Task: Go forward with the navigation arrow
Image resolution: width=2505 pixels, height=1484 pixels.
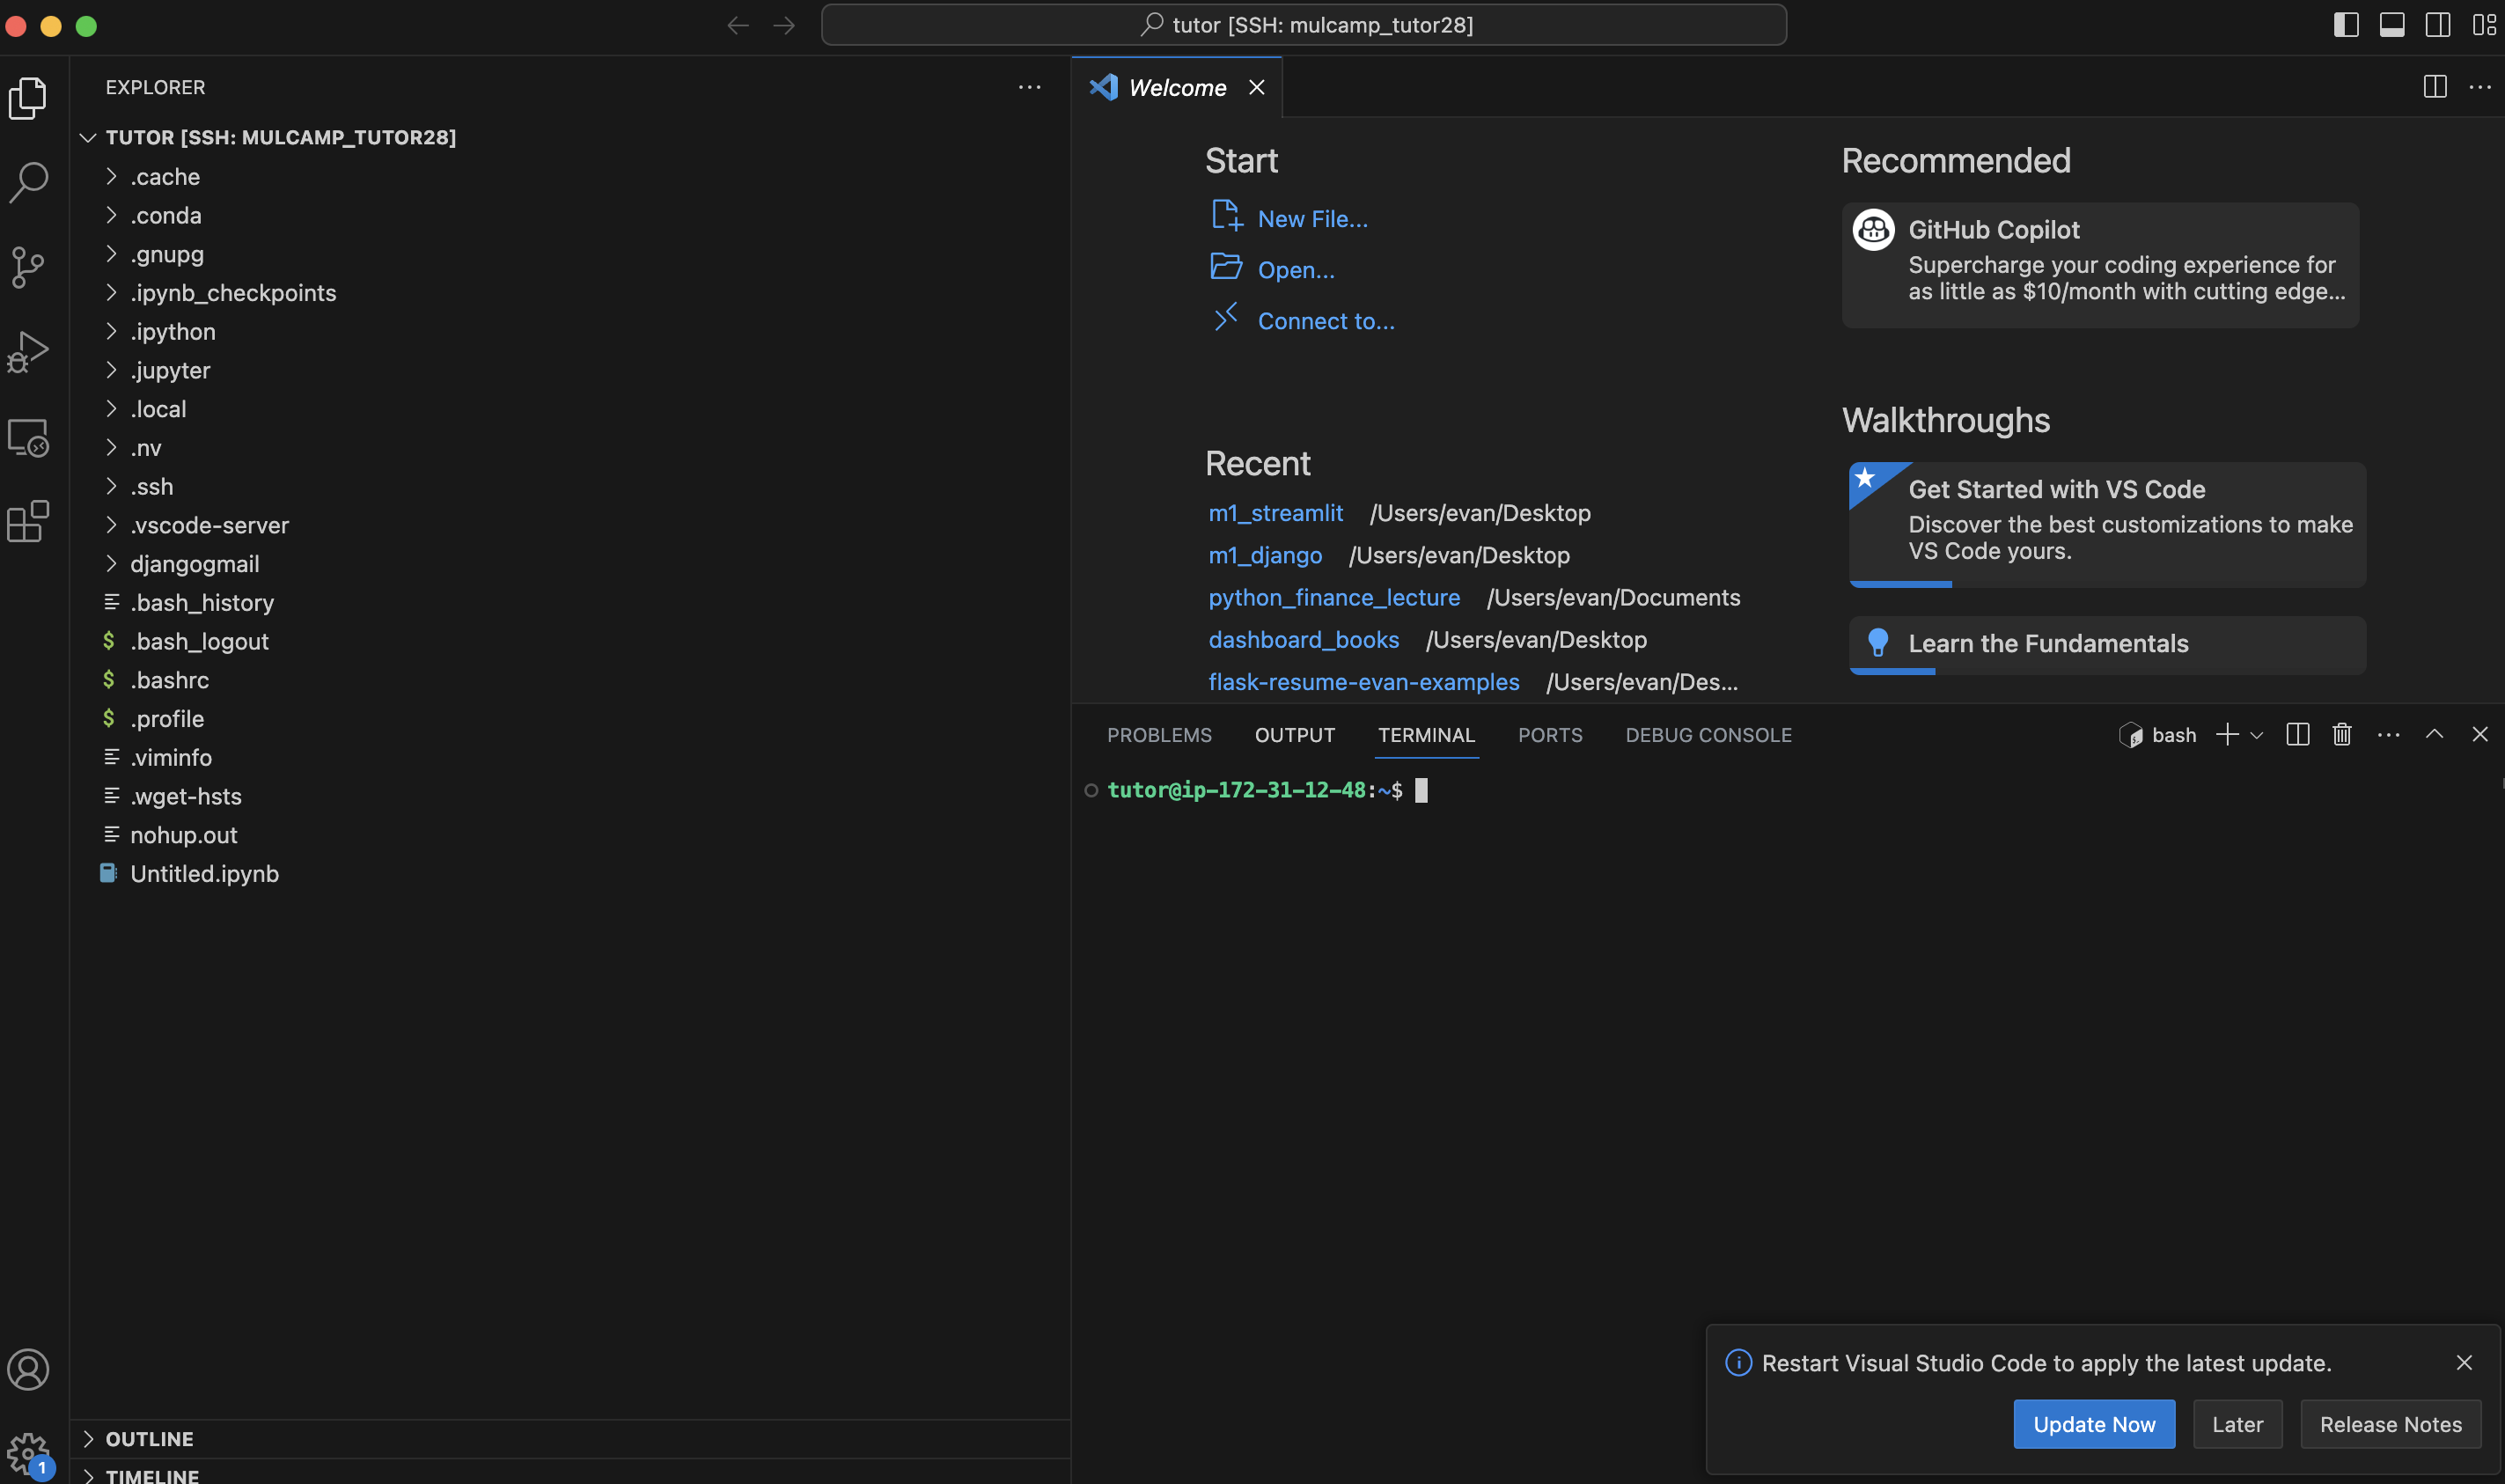Action: 784,25
